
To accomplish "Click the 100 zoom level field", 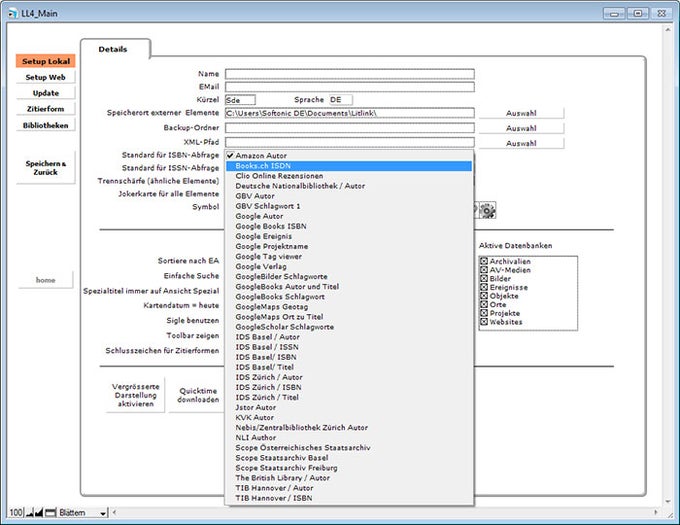I will [16, 513].
